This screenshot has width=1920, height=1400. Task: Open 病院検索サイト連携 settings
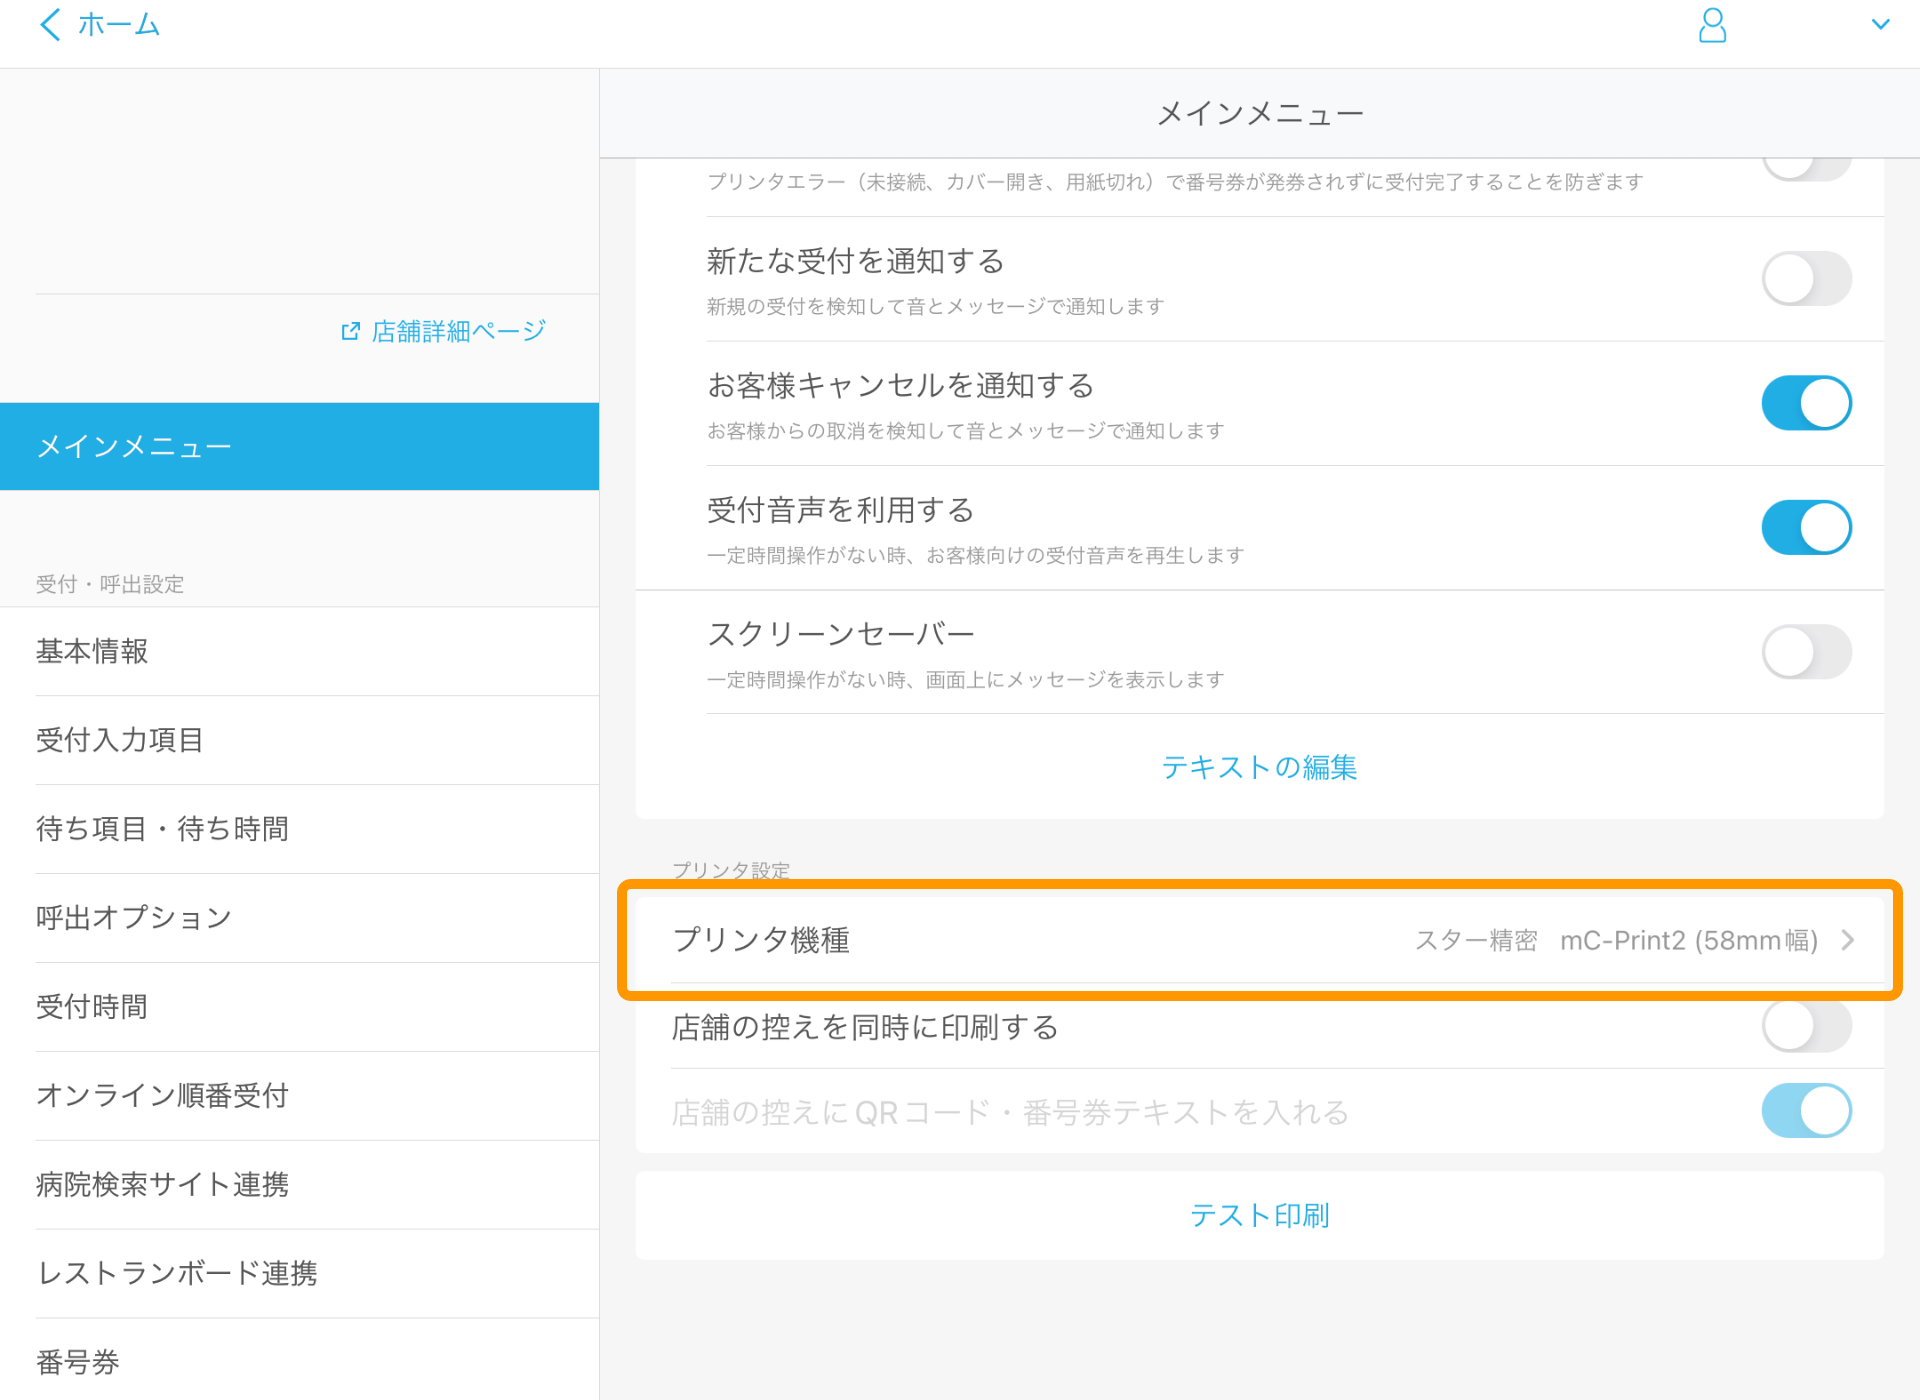299,1185
